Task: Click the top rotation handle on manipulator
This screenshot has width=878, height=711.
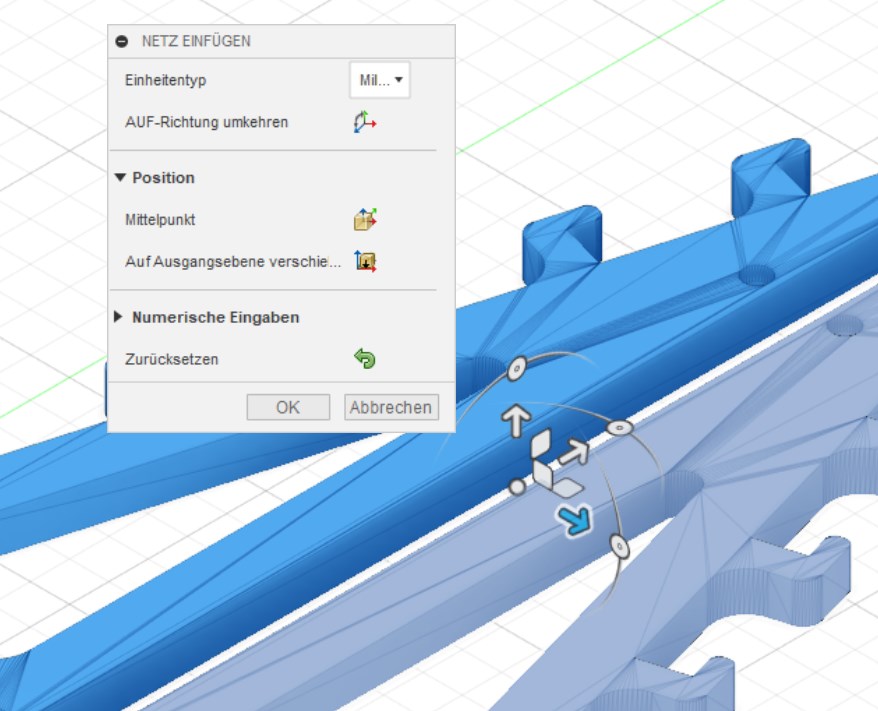Action: (516, 368)
